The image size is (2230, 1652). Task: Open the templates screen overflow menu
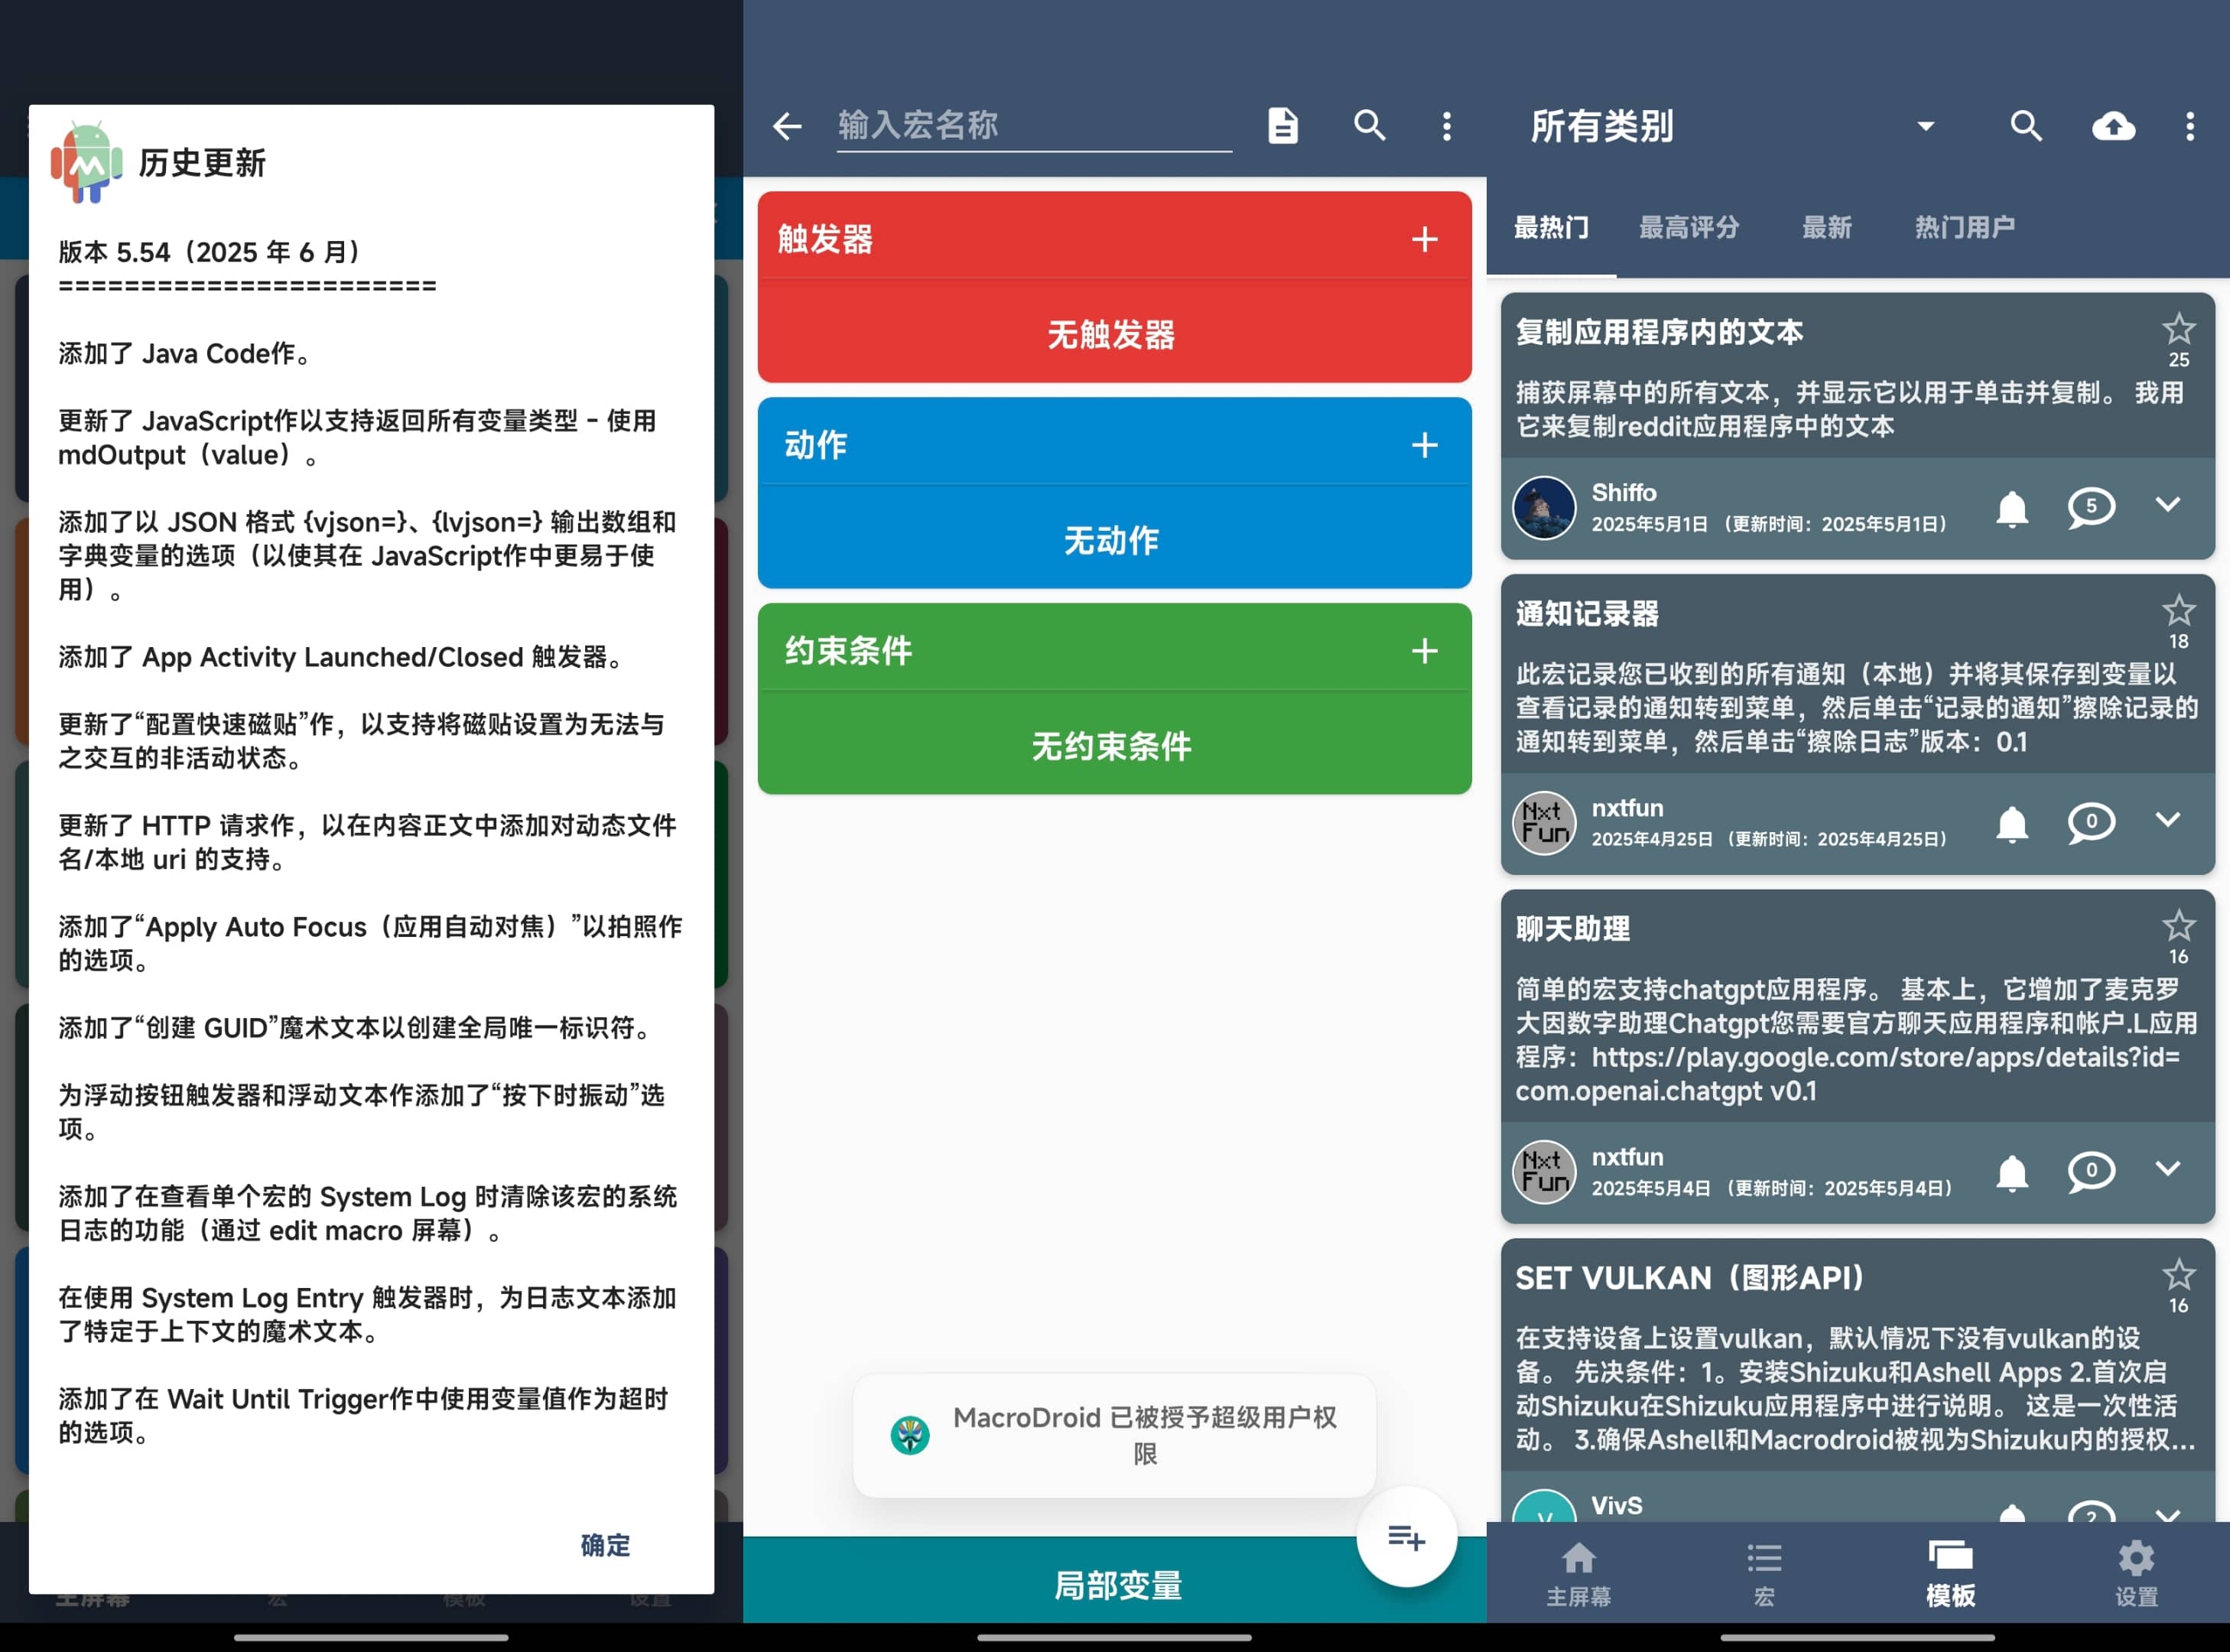click(x=2190, y=126)
